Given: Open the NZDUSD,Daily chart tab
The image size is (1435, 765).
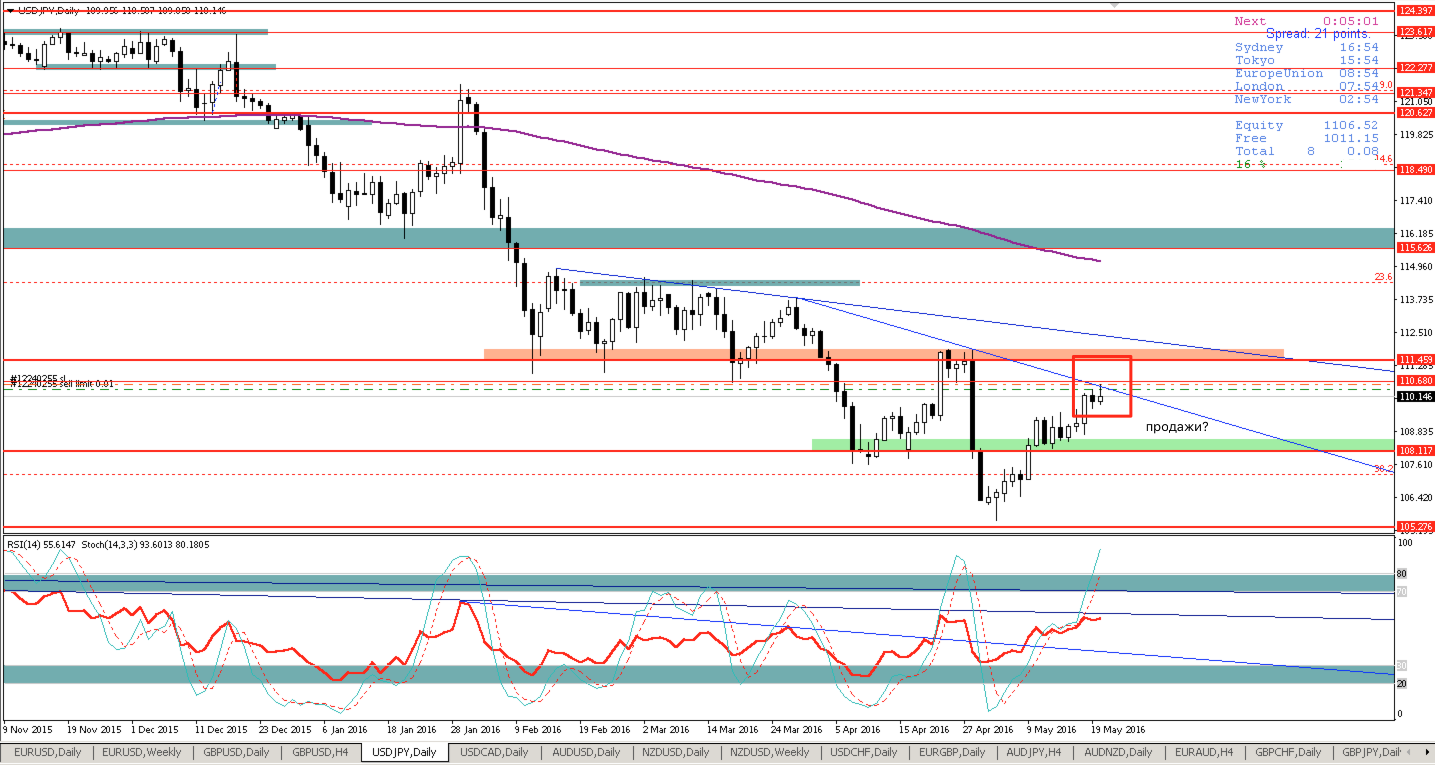Looking at the screenshot, I should click(675, 752).
